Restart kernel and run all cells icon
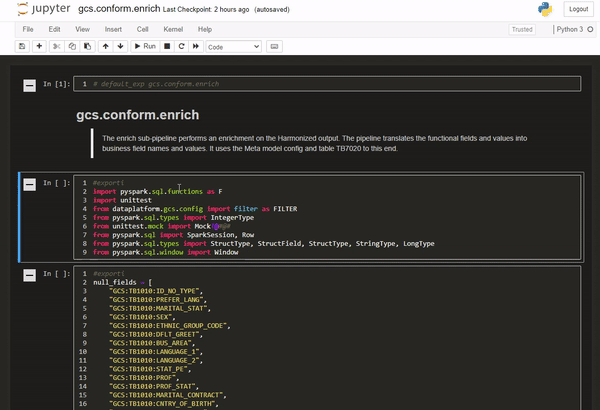 (x=196, y=46)
